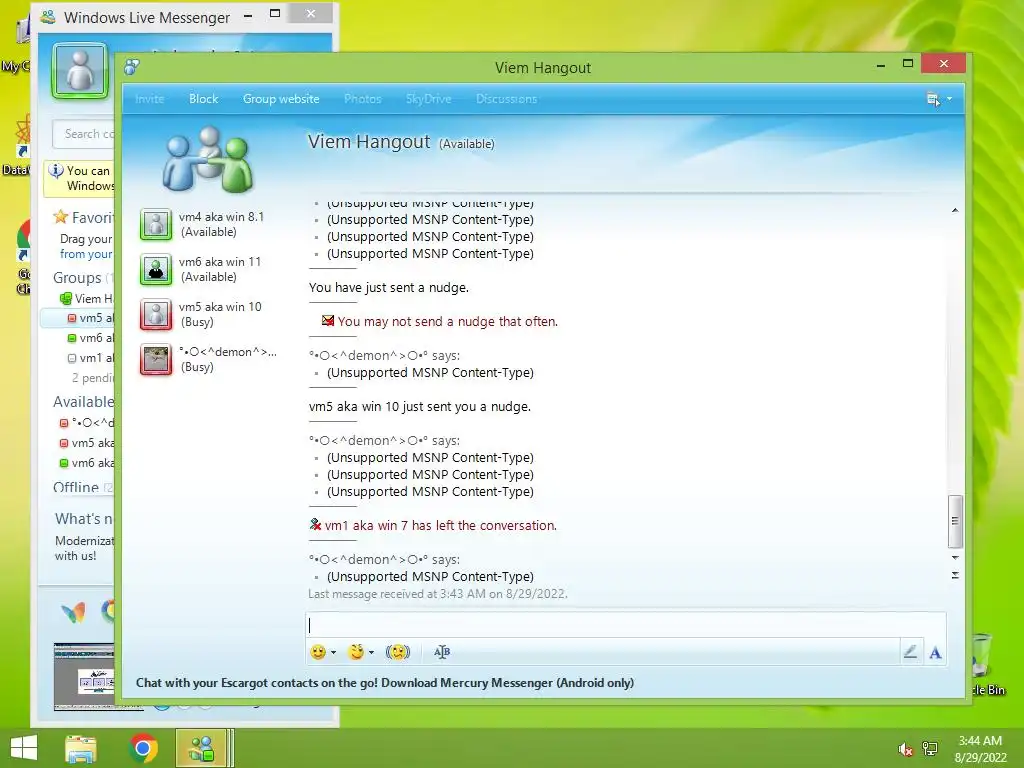
Task: Expand the wink dropdown arrow
Action: [x=372, y=652]
